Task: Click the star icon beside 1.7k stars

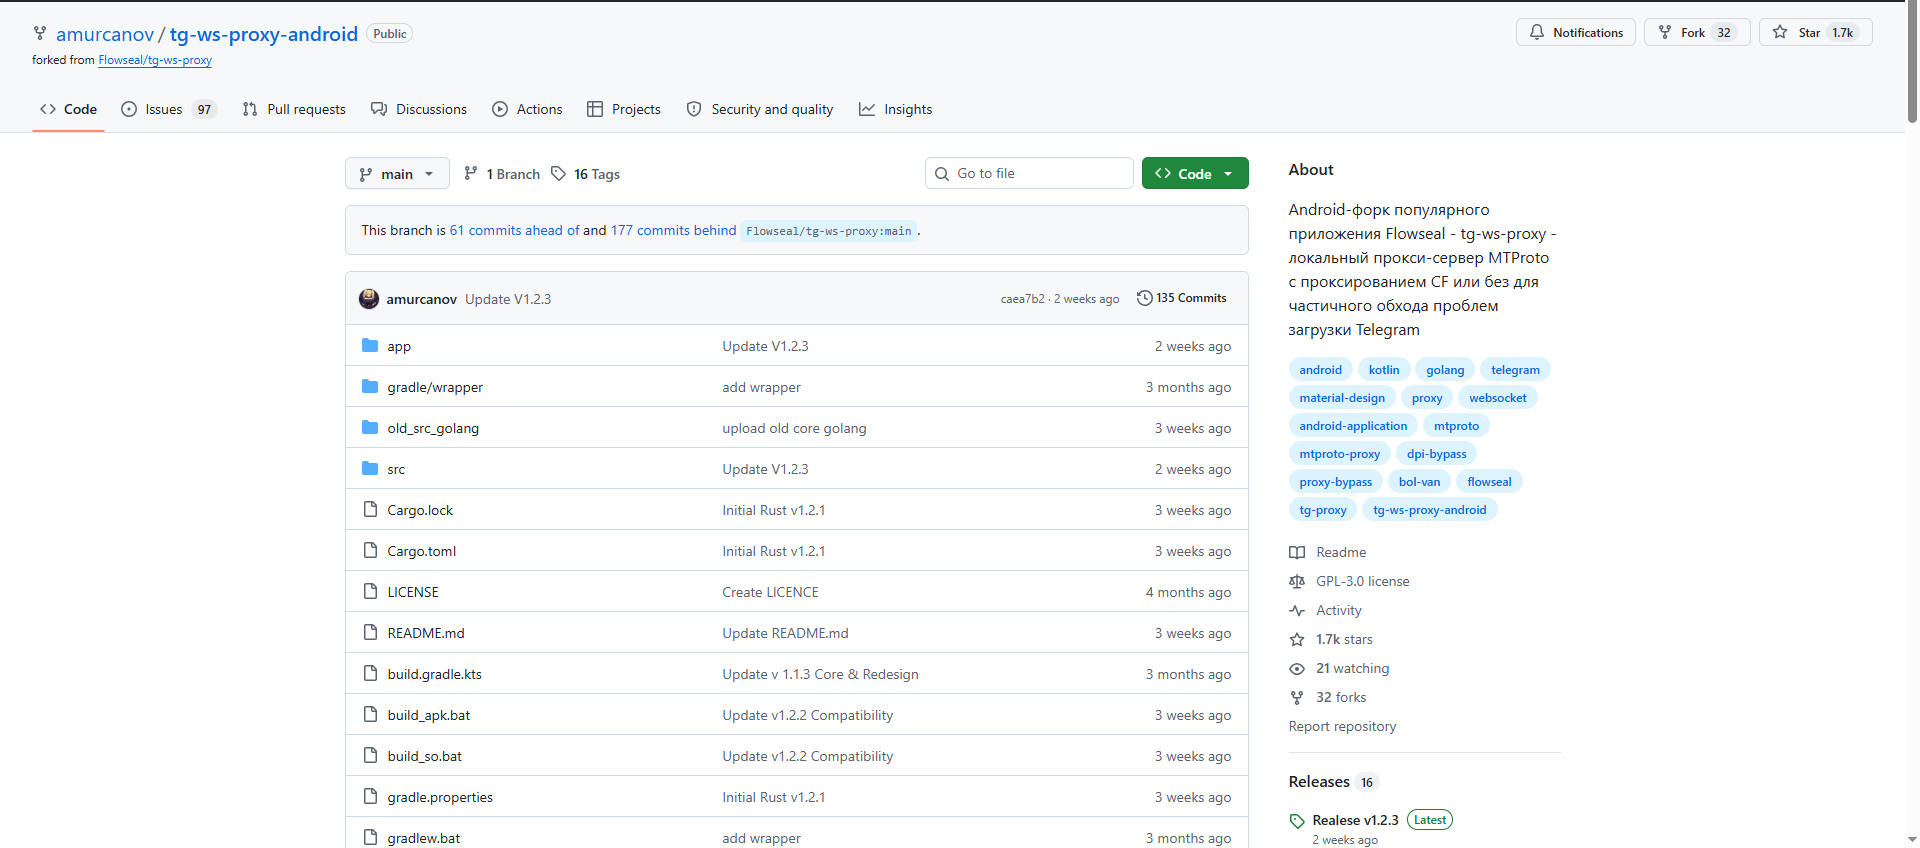Action: (x=1297, y=639)
